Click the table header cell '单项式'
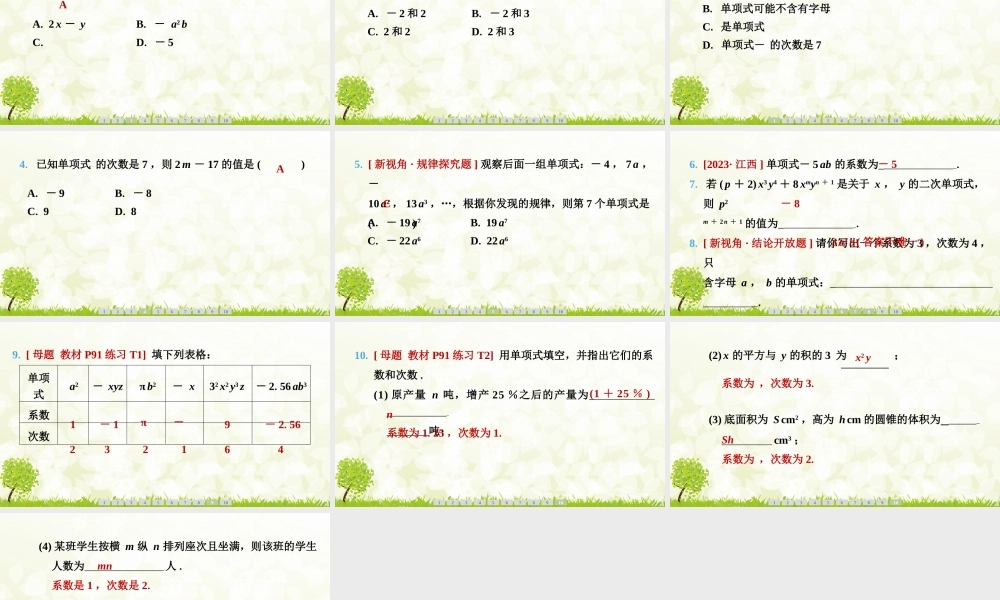1000x600 pixels. 38,386
